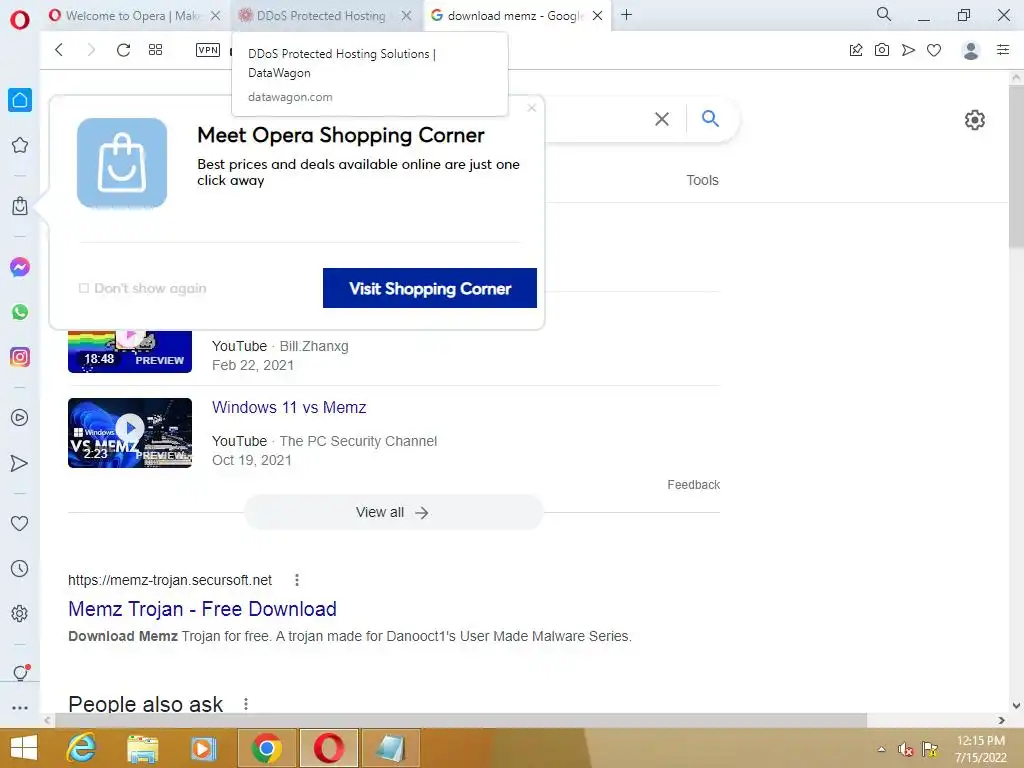The width and height of the screenshot is (1024, 768).
Task: Tick the Don't show again checkbox
Action: point(84,288)
